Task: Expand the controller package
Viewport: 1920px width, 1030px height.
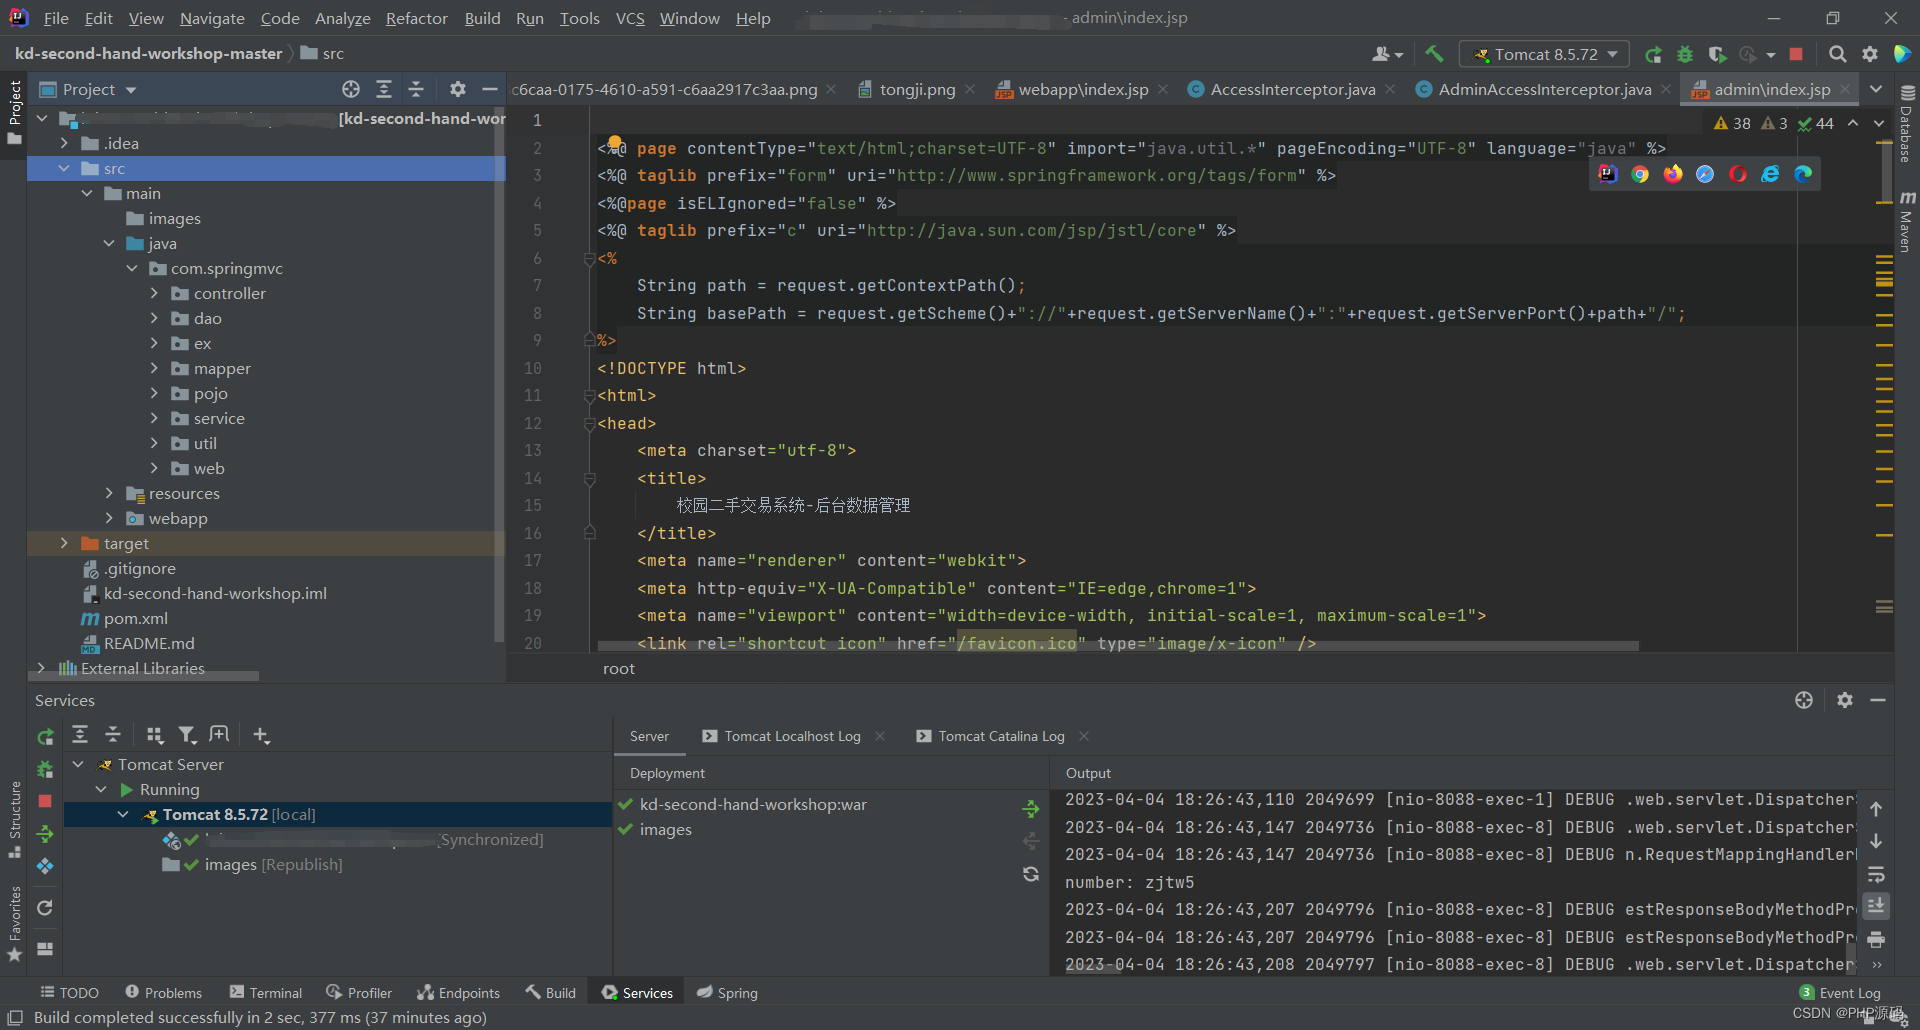Action: (x=154, y=293)
